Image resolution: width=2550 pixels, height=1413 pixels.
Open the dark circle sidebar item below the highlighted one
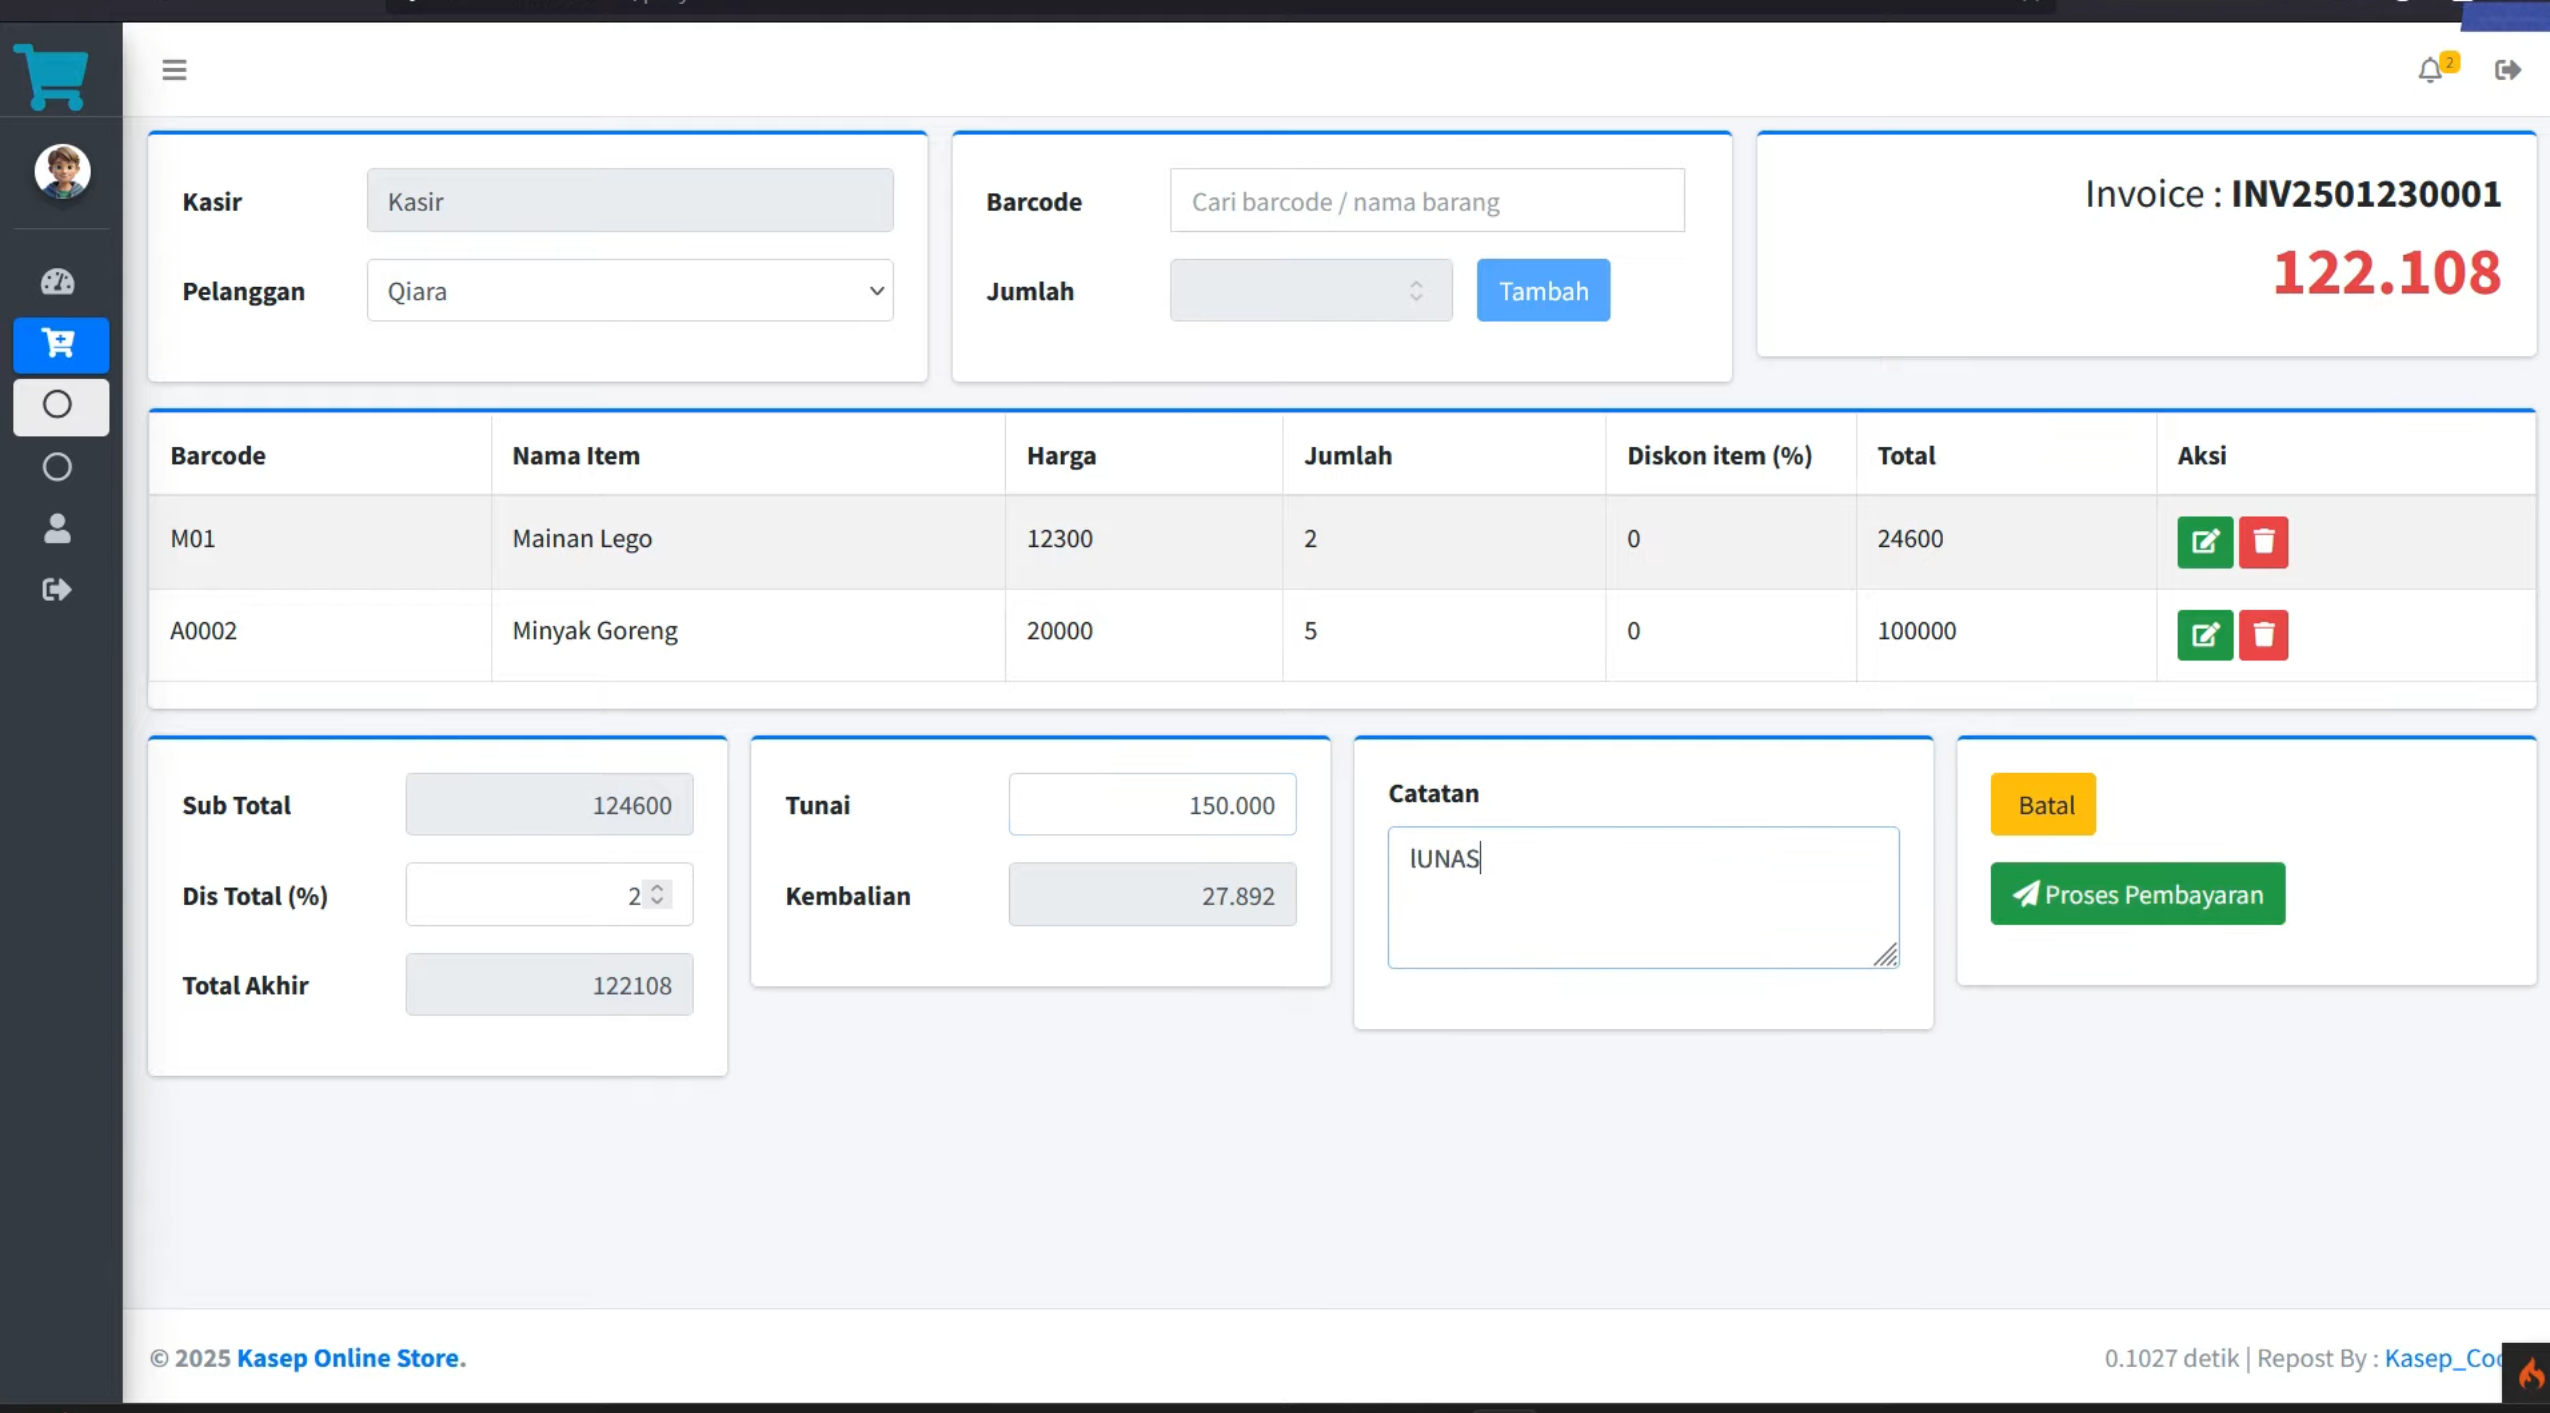click(57, 467)
